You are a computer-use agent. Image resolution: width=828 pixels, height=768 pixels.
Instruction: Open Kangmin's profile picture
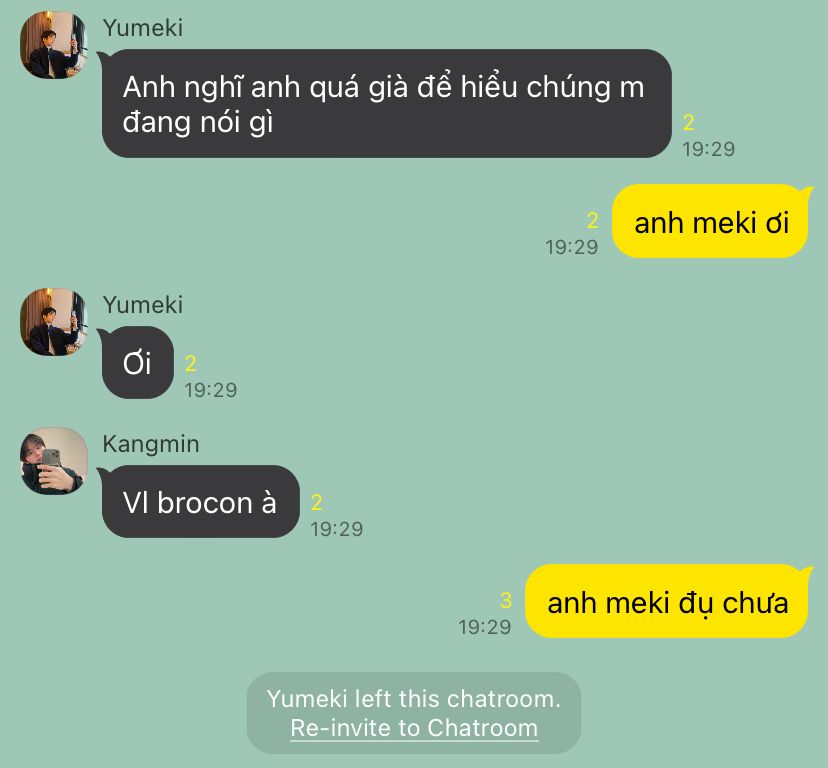[54, 461]
